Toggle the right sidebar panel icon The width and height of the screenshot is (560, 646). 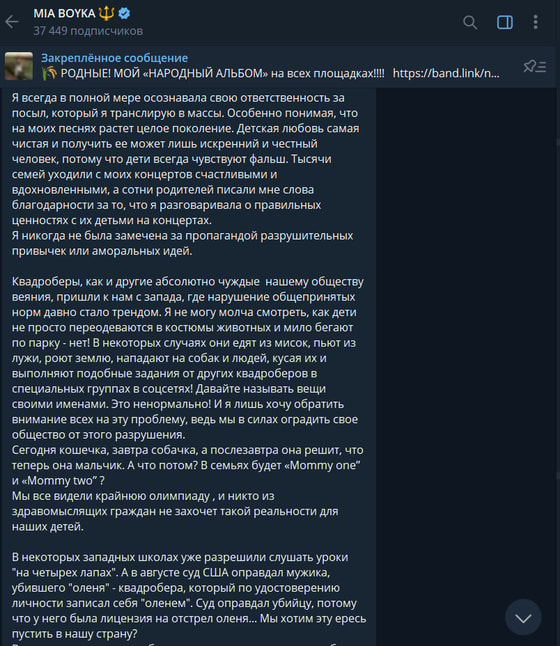tap(505, 22)
